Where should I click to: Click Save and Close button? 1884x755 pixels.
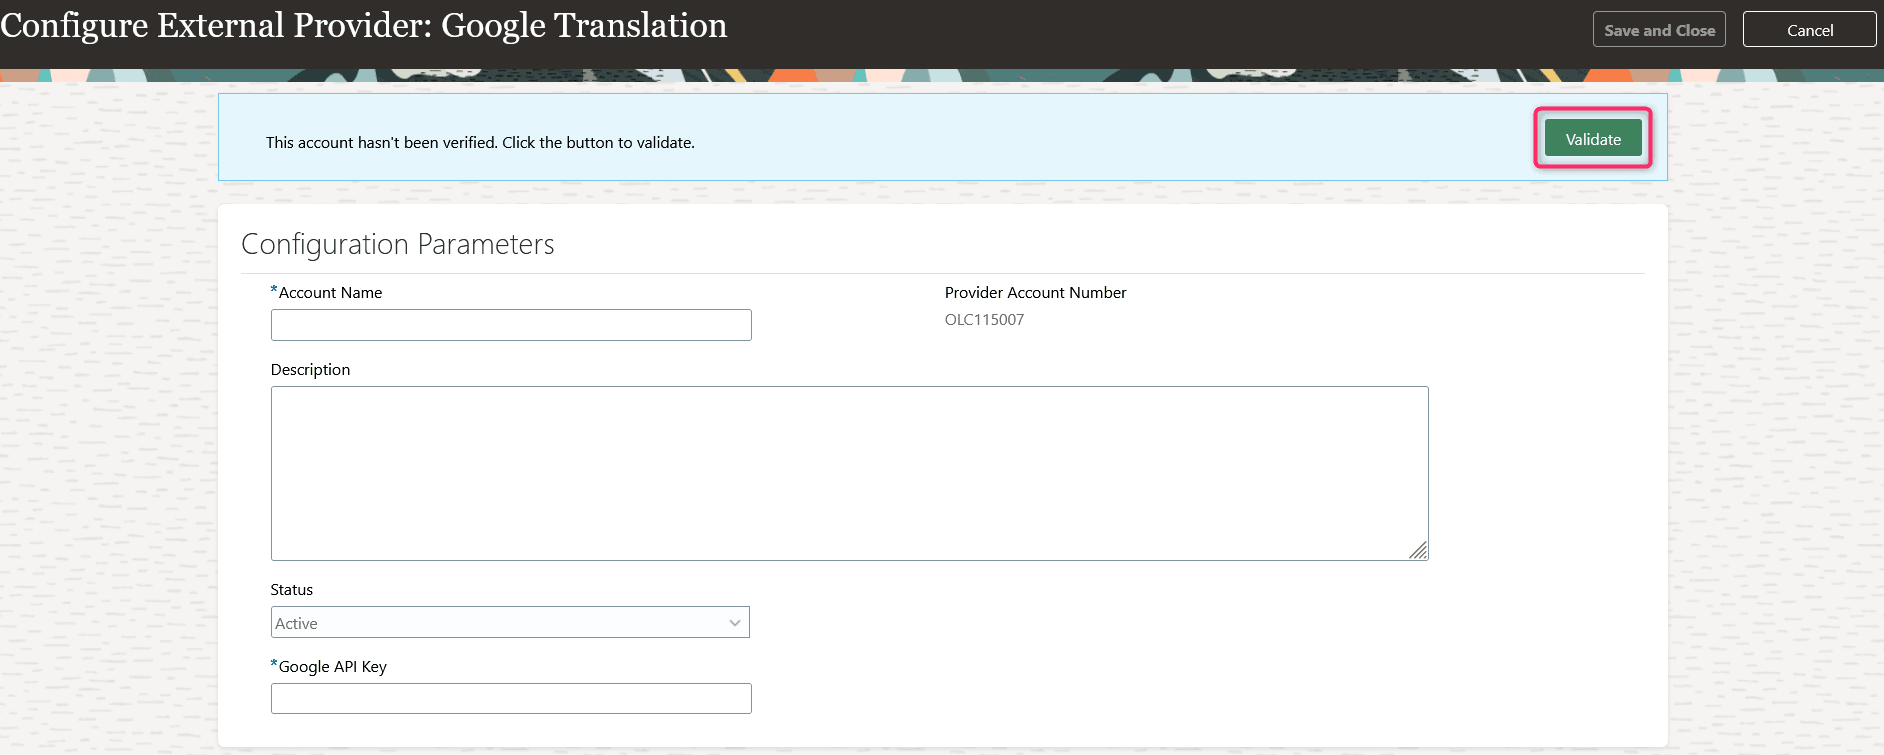(x=1659, y=30)
